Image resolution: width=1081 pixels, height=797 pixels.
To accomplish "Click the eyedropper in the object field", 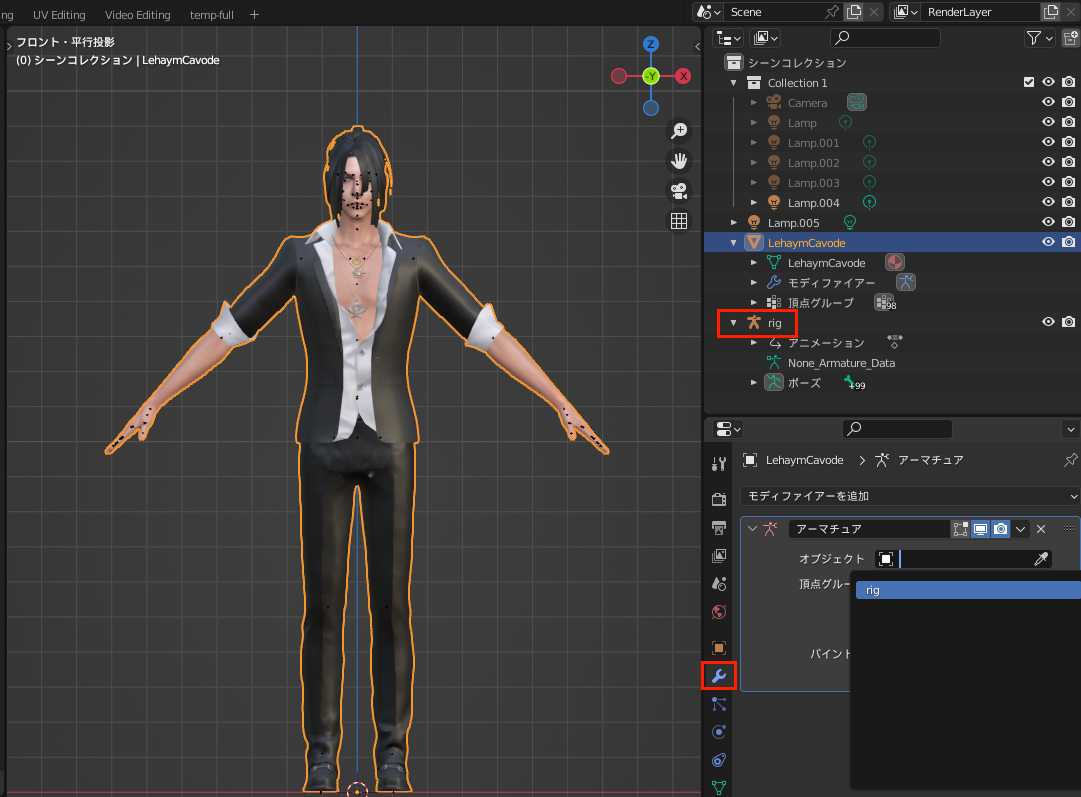I will tap(1040, 559).
